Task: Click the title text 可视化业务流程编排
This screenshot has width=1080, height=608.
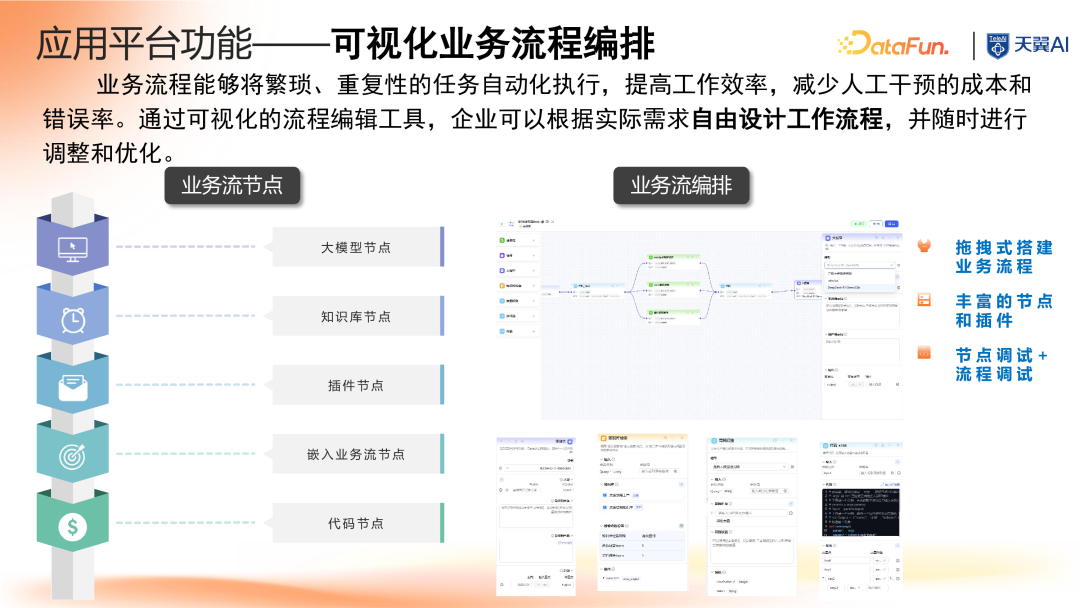Action: click(x=492, y=44)
